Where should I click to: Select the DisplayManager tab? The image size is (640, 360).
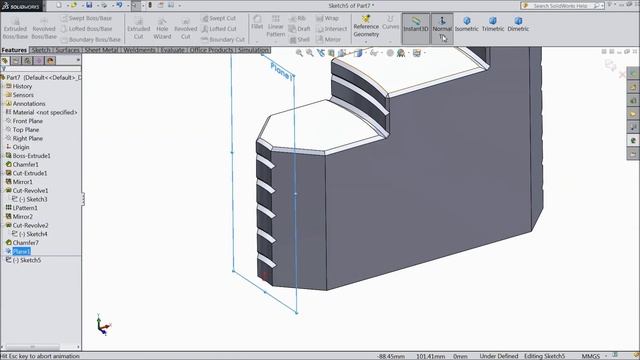51,61
